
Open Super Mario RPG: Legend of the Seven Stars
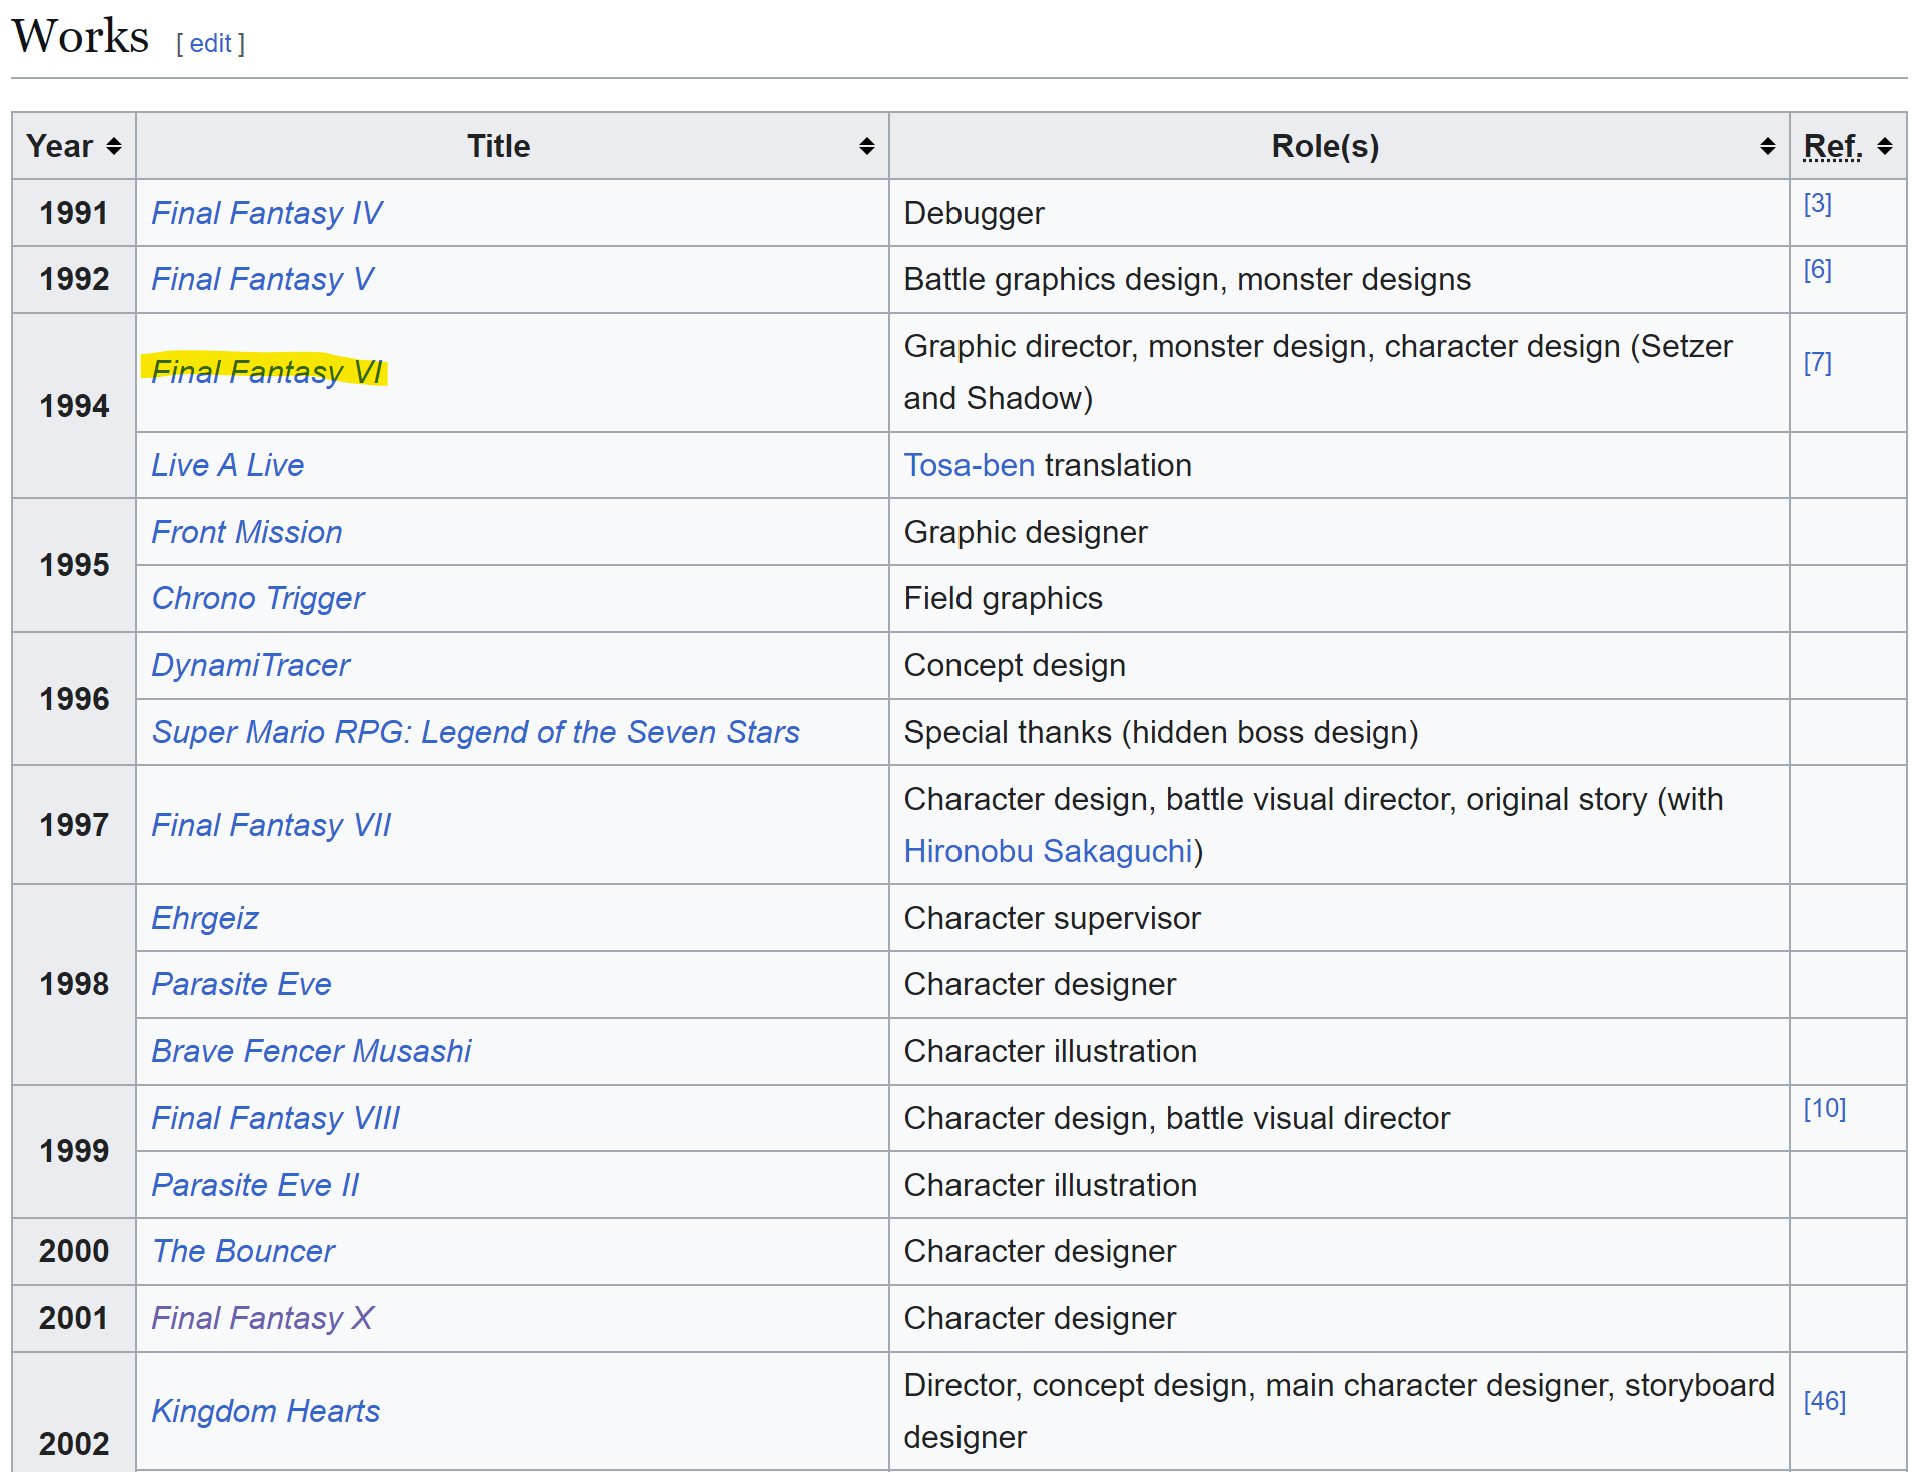(475, 732)
